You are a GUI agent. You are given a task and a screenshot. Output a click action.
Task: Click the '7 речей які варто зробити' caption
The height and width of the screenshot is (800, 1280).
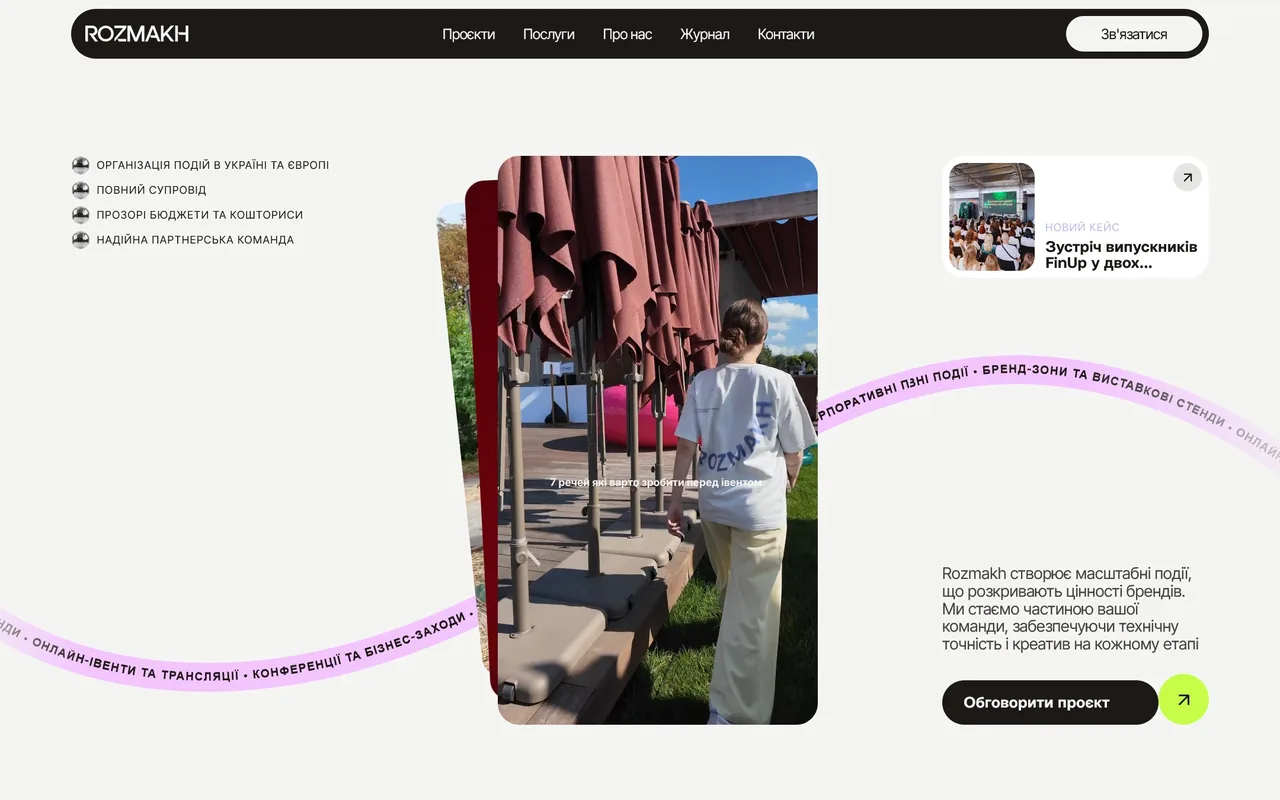657,482
